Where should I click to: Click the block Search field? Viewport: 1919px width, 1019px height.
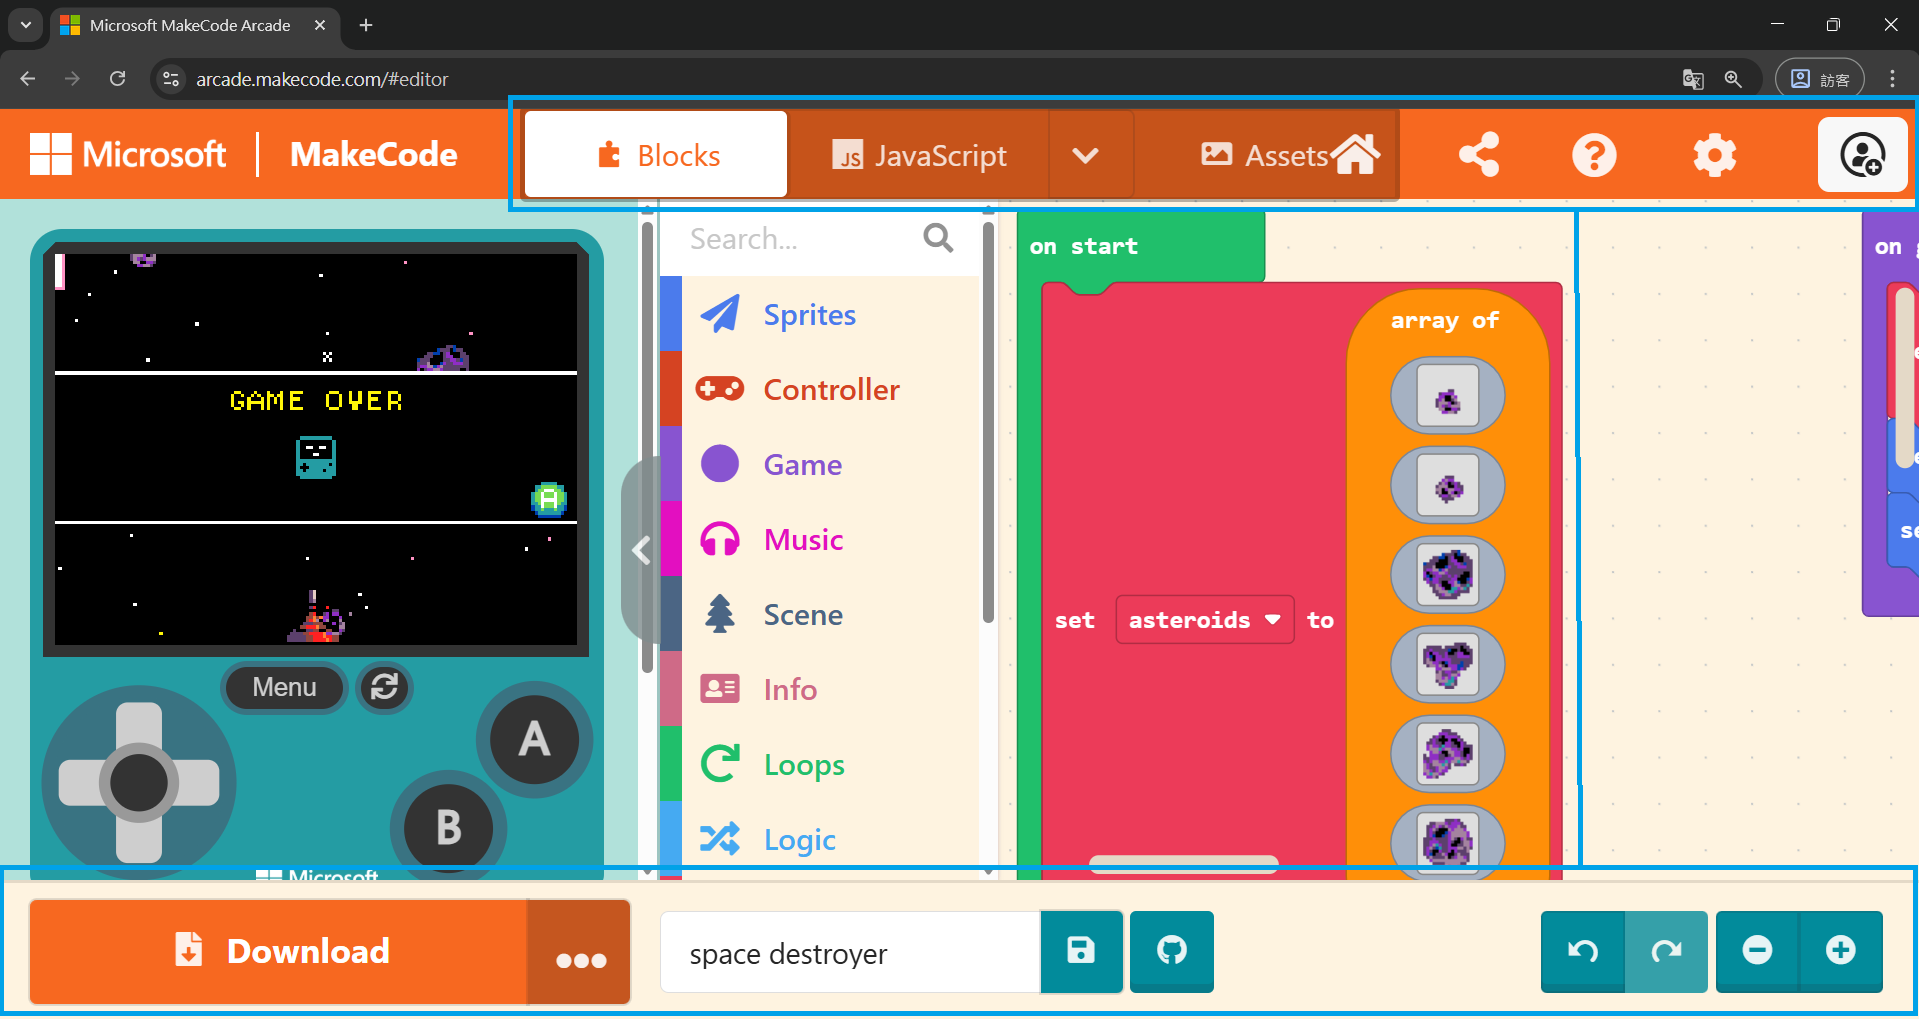coord(800,239)
